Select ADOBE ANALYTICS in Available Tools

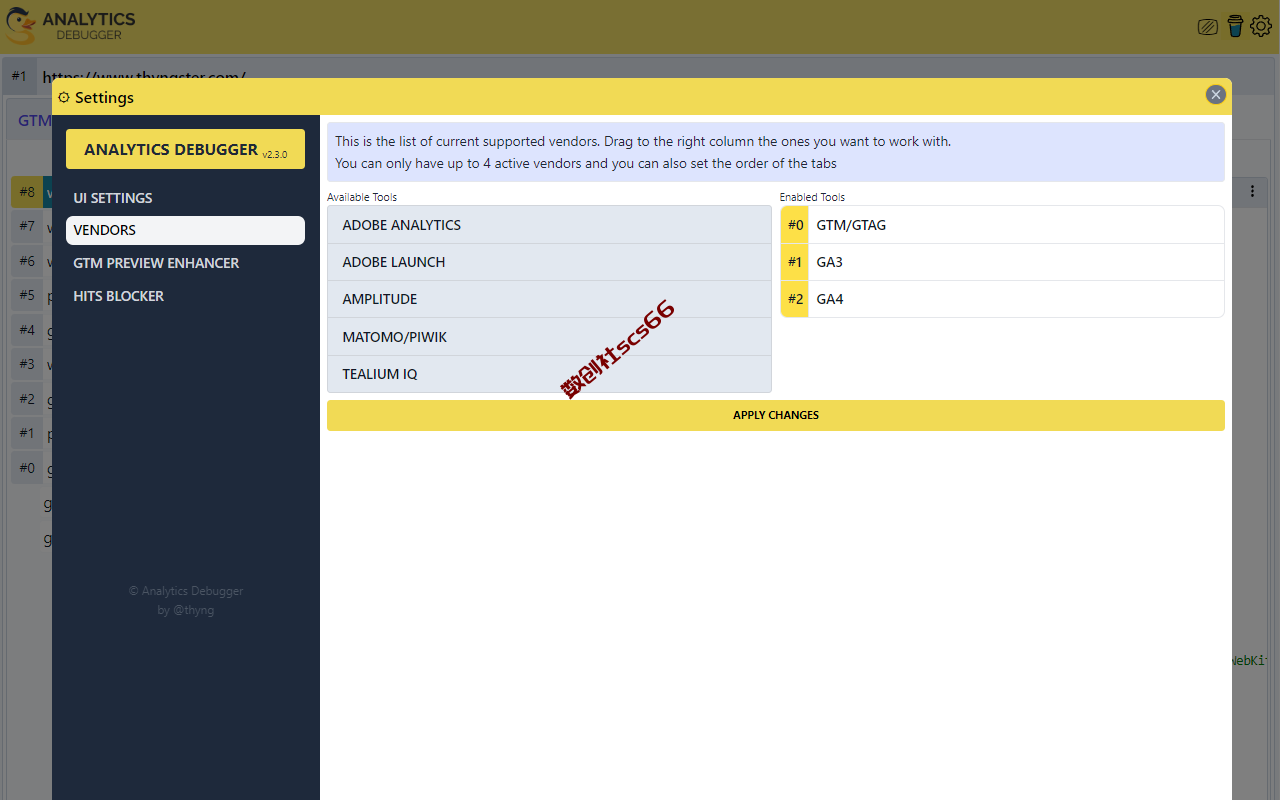(549, 225)
